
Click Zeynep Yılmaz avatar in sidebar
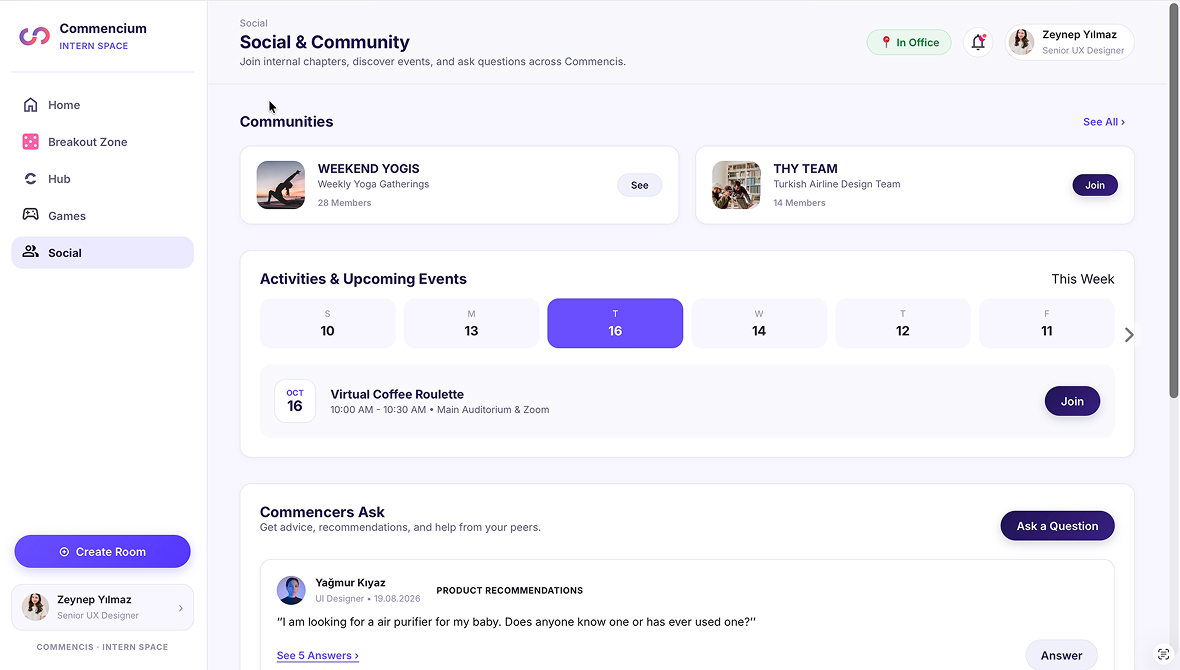[35, 607]
